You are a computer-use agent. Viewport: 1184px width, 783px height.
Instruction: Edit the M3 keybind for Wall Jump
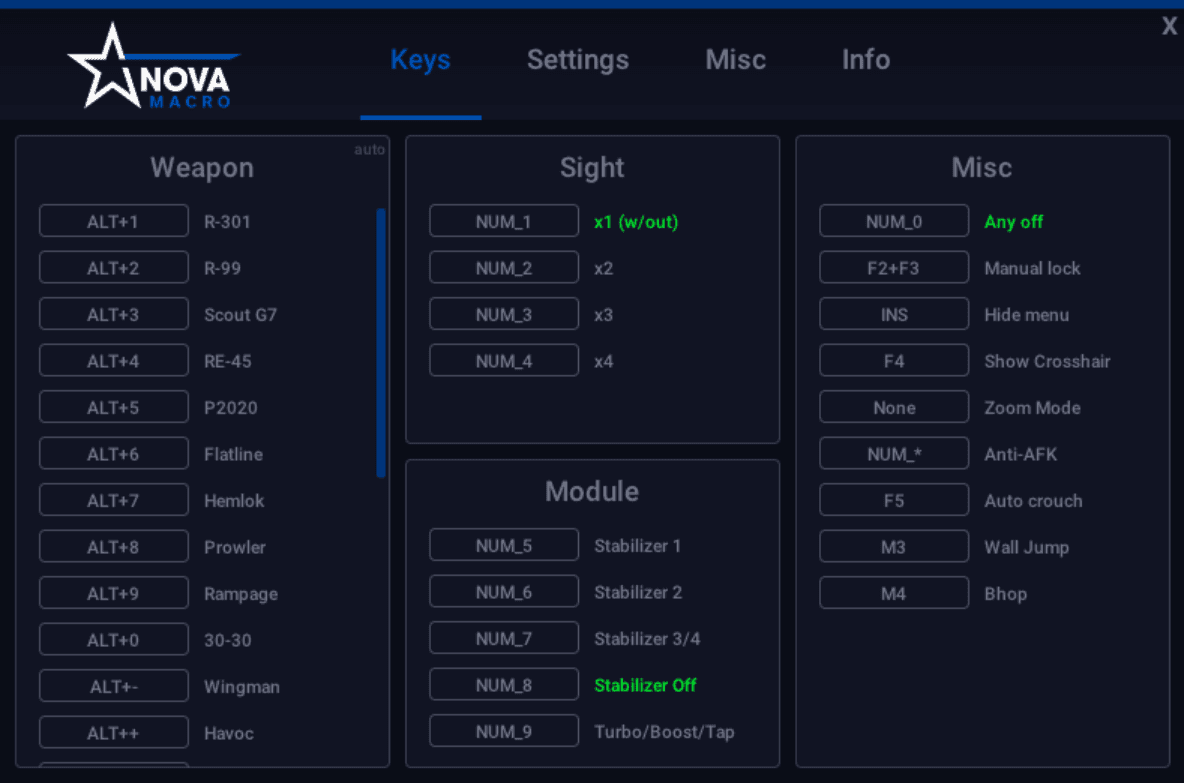[x=894, y=547]
